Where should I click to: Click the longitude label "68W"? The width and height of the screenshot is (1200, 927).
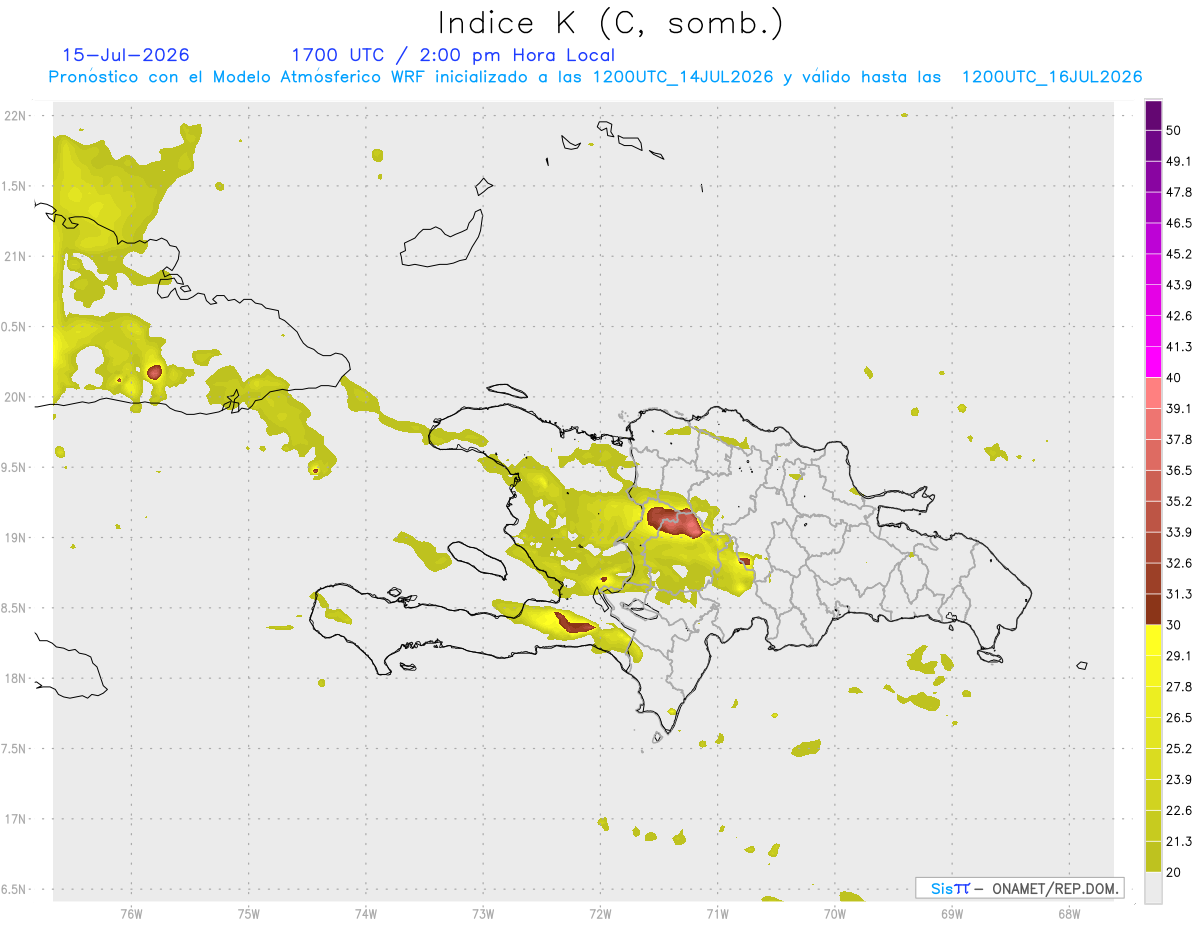[1069, 913]
